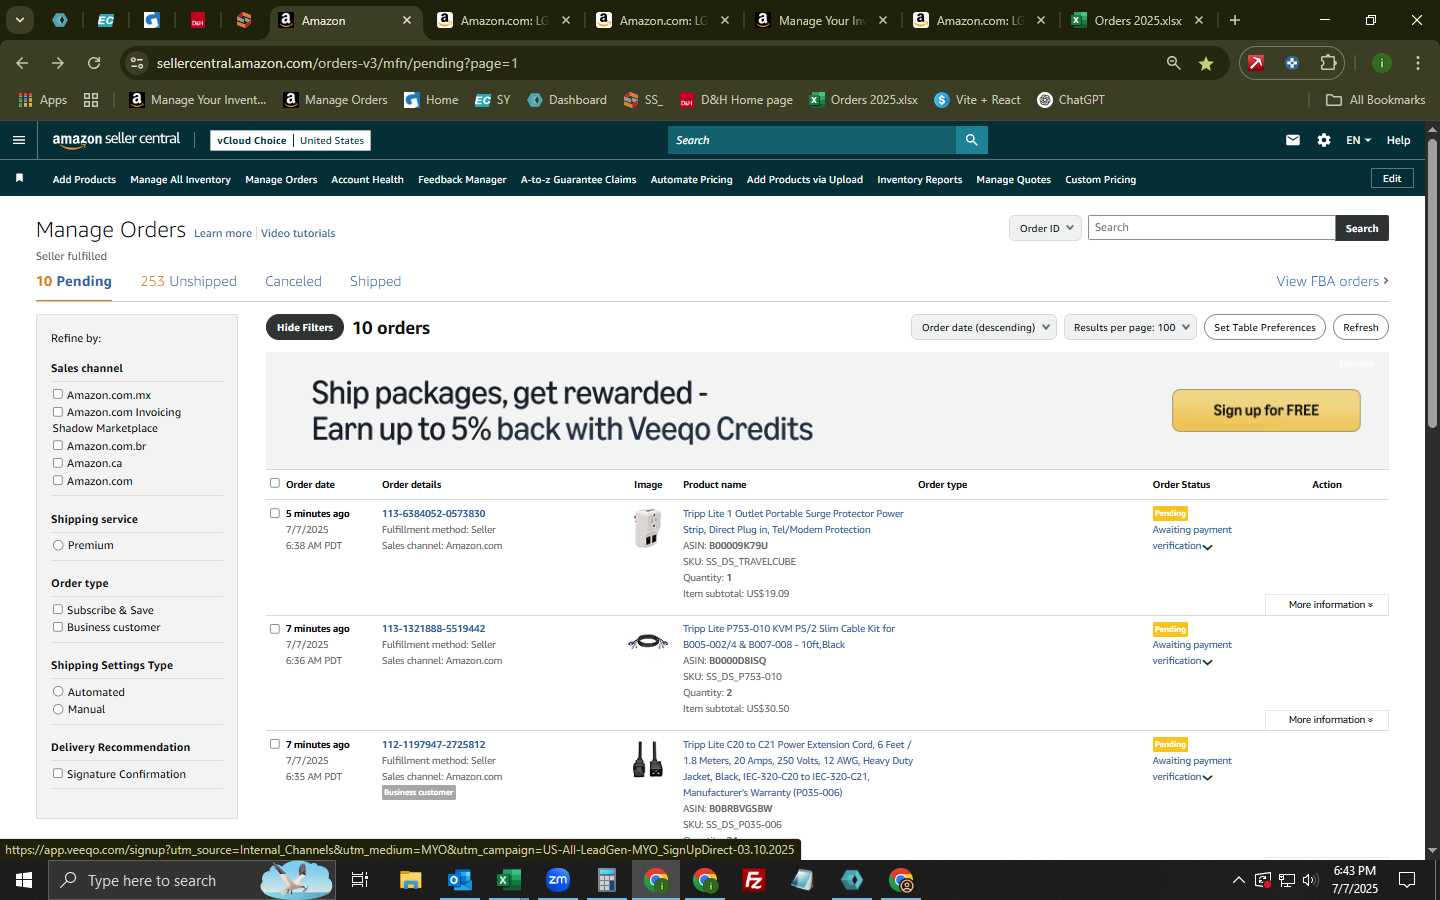Open FileZilla from taskbar
The height and width of the screenshot is (900, 1440).
coord(754,880)
